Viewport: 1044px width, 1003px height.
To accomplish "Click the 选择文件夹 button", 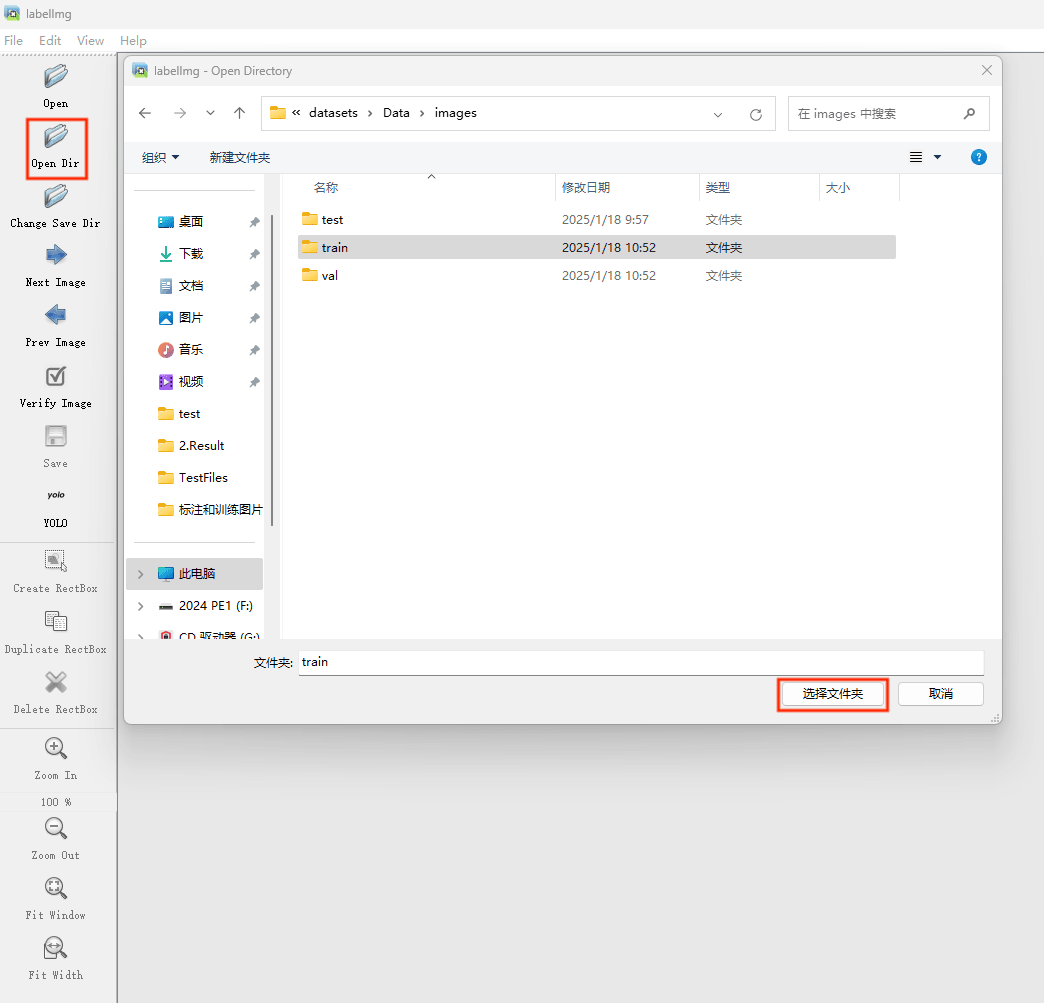I will (832, 694).
